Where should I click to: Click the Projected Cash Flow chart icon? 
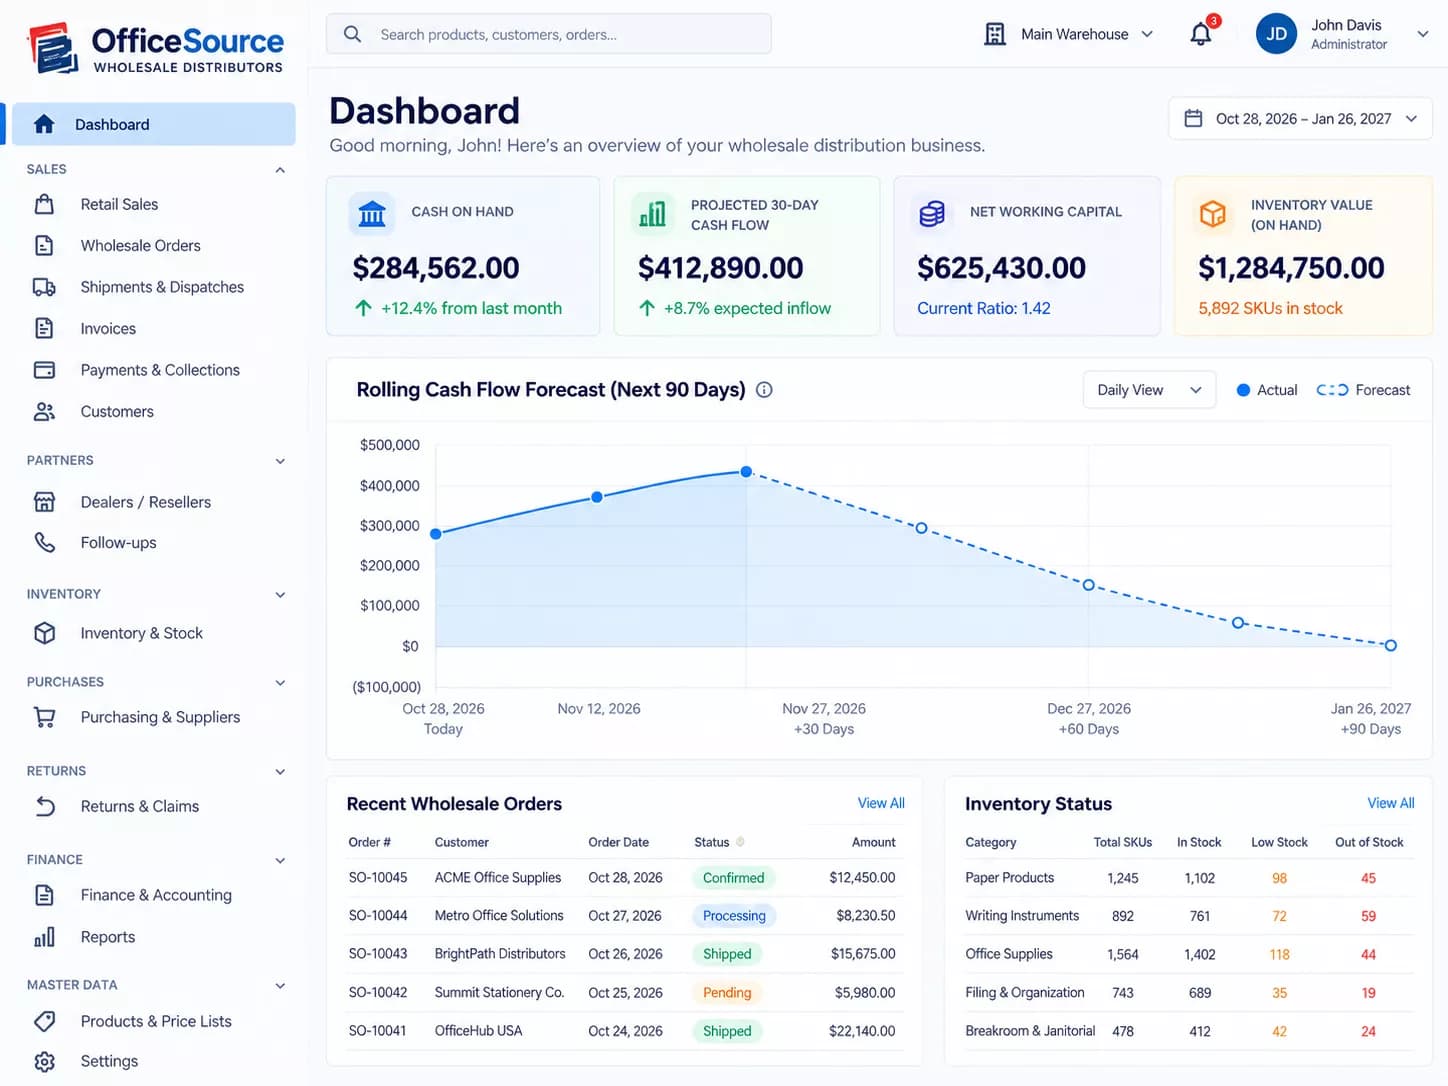coord(652,214)
